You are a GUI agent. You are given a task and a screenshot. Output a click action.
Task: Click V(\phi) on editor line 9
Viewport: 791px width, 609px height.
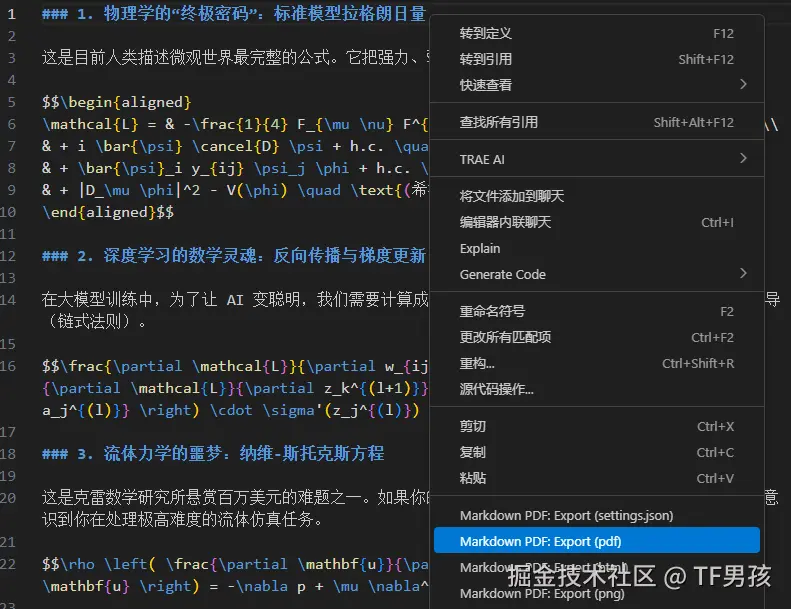coord(257,190)
